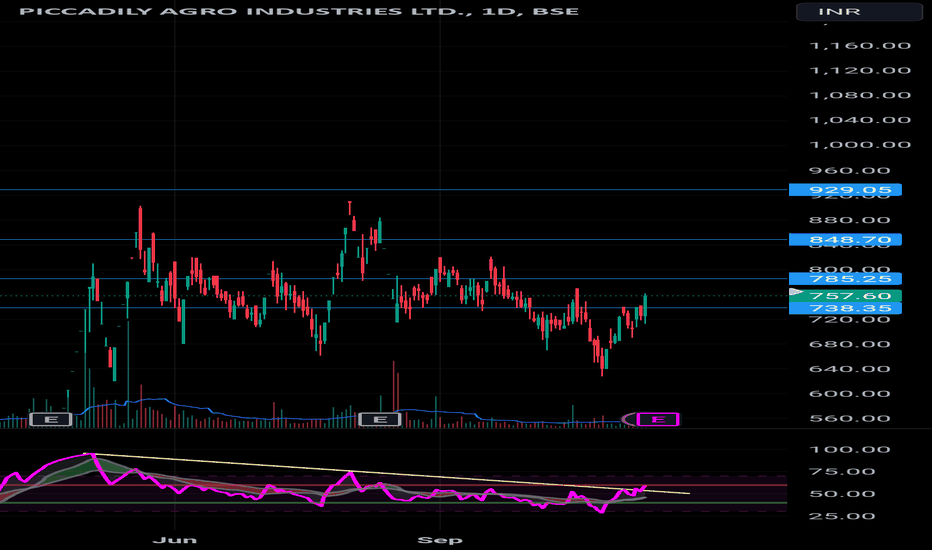The width and height of the screenshot is (932, 550).
Task: Select the blue horizontal line at 929.05
Action: click(x=393, y=190)
